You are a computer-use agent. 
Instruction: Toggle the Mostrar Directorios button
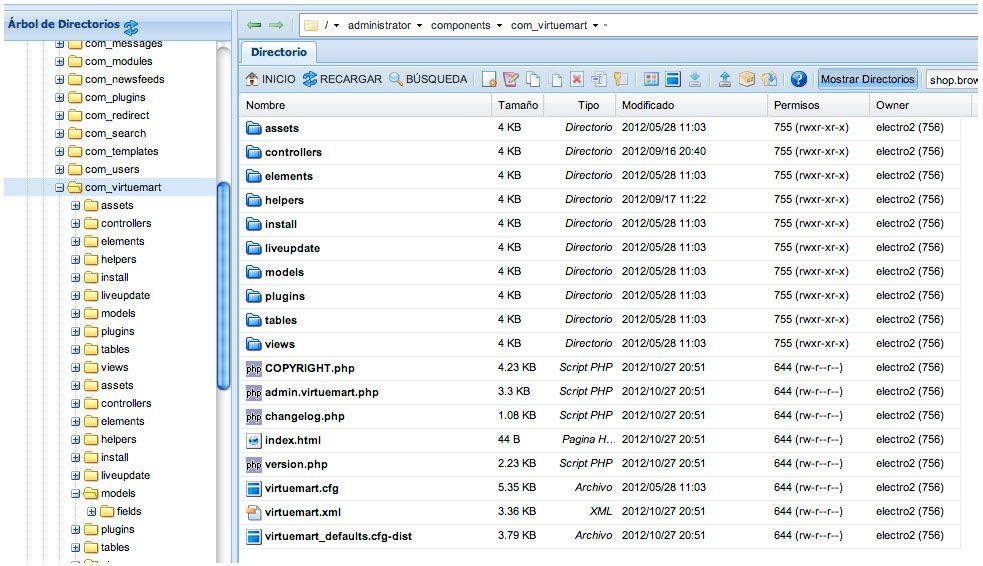[868, 79]
